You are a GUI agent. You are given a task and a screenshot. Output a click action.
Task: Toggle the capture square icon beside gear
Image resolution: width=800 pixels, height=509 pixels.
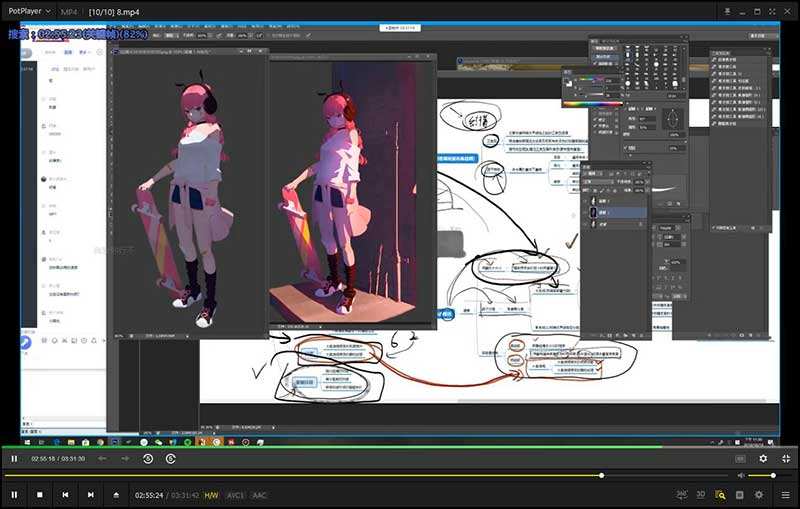coord(739,495)
